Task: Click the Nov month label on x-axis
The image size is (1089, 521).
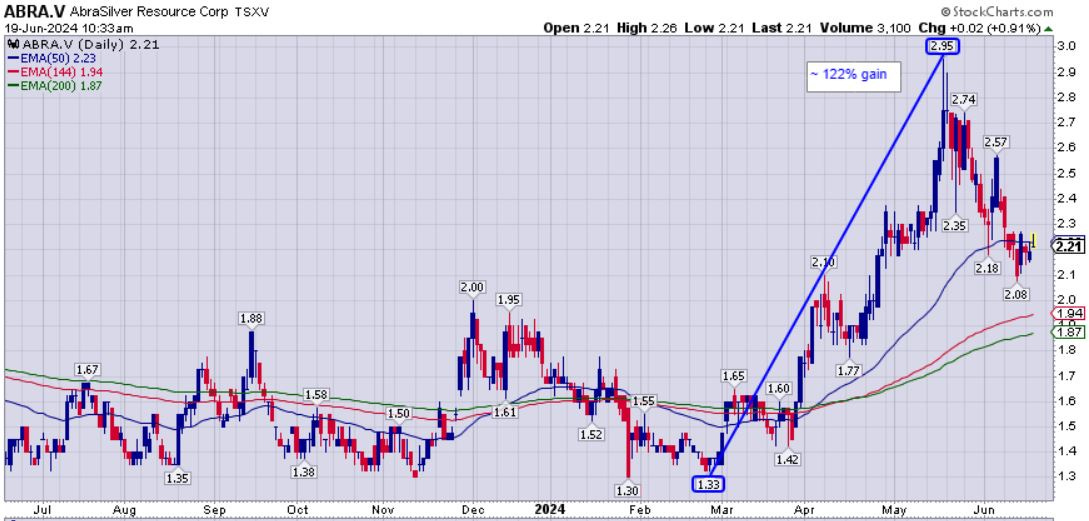Action: (383, 509)
